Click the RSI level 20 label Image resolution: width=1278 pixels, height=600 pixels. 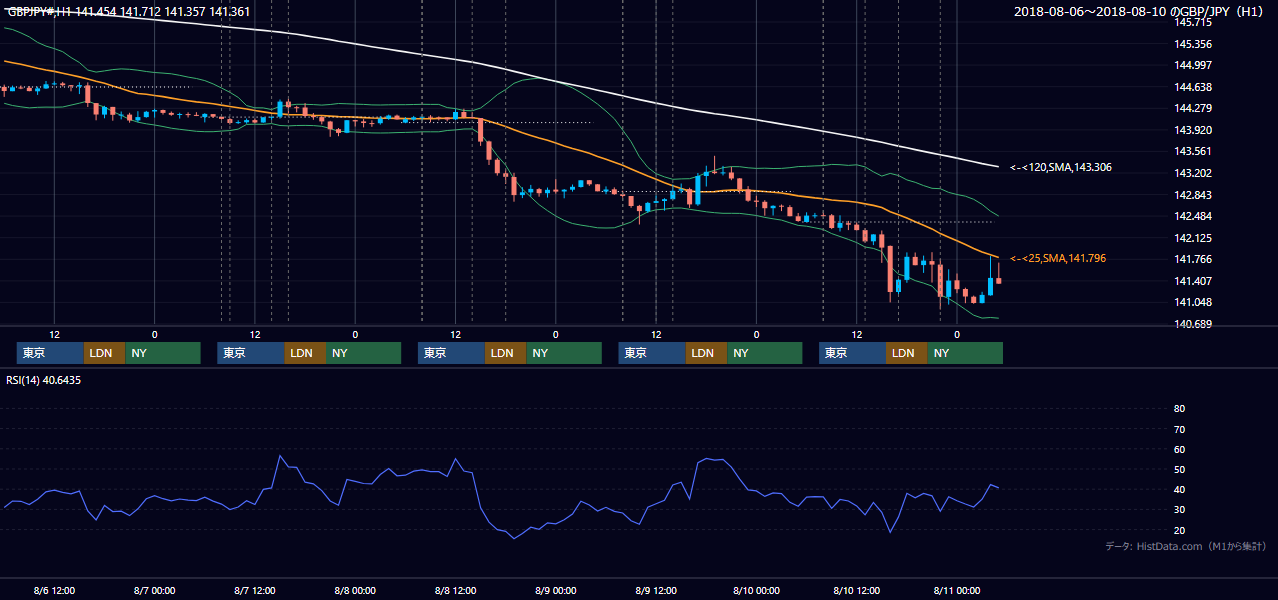click(x=1179, y=530)
